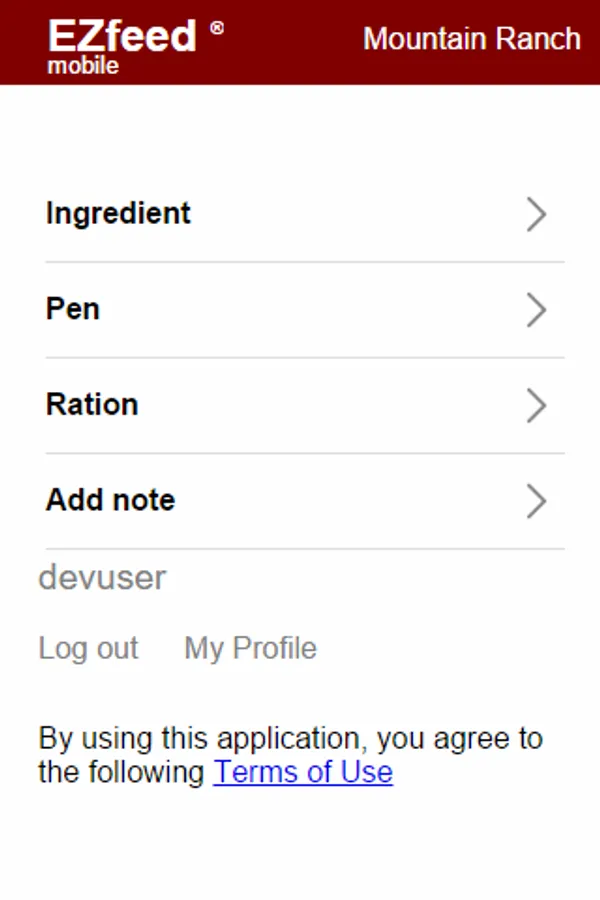This screenshot has width=600, height=900.
Task: Go to the Ration section
Action: pos(92,405)
